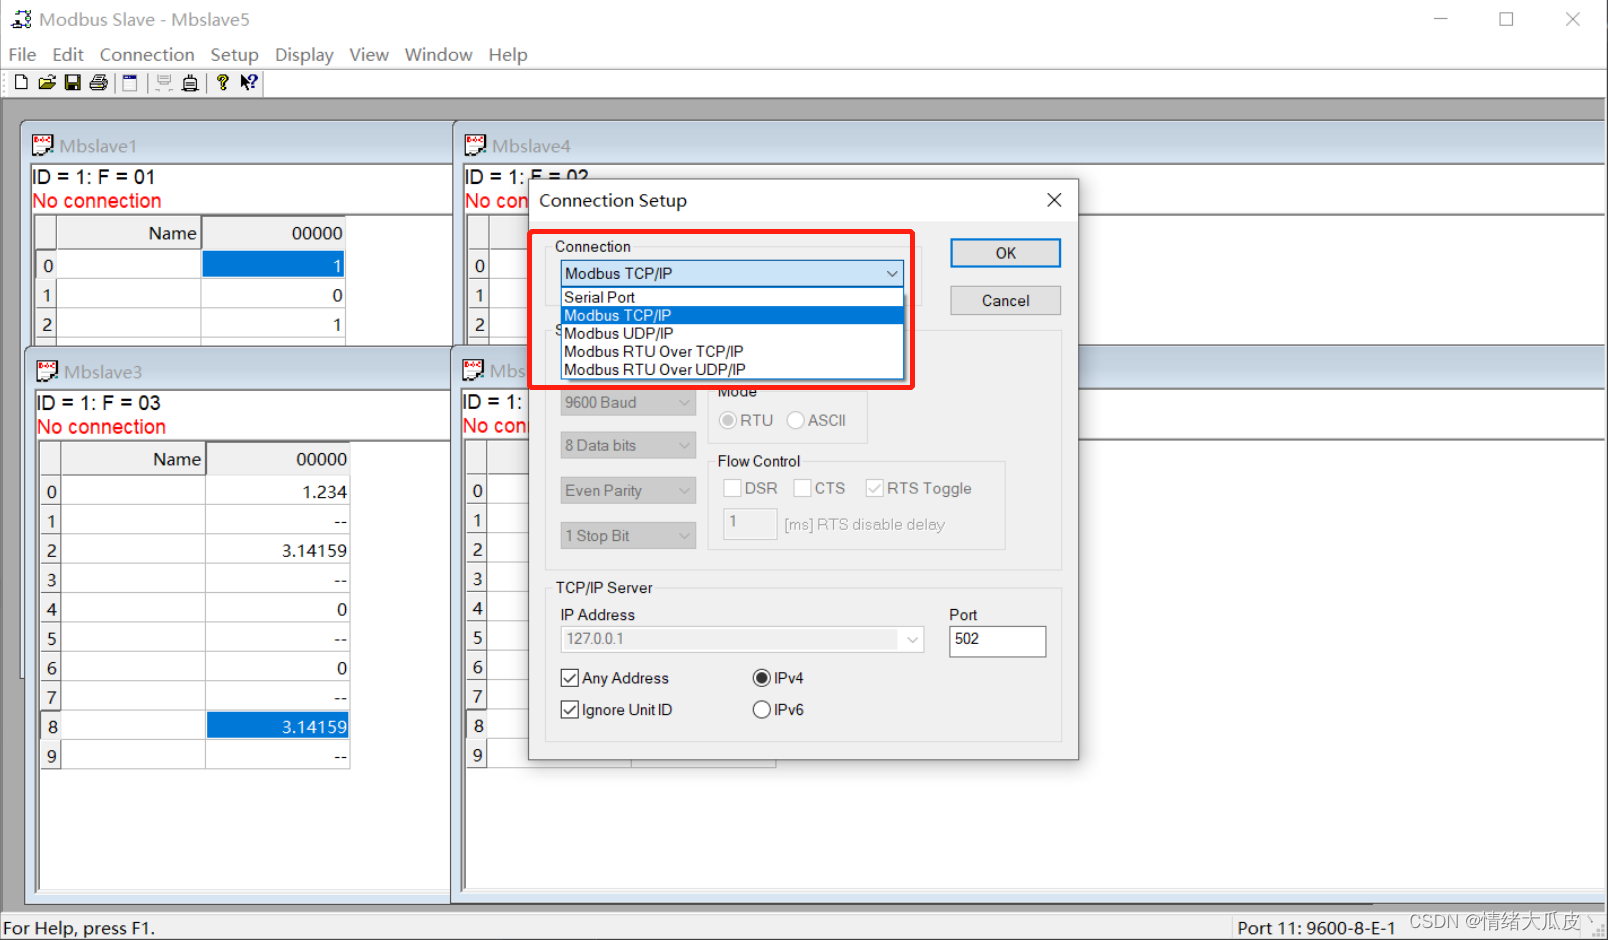
Task: Click the Disconnect plug toolbar icon
Action: (x=190, y=83)
